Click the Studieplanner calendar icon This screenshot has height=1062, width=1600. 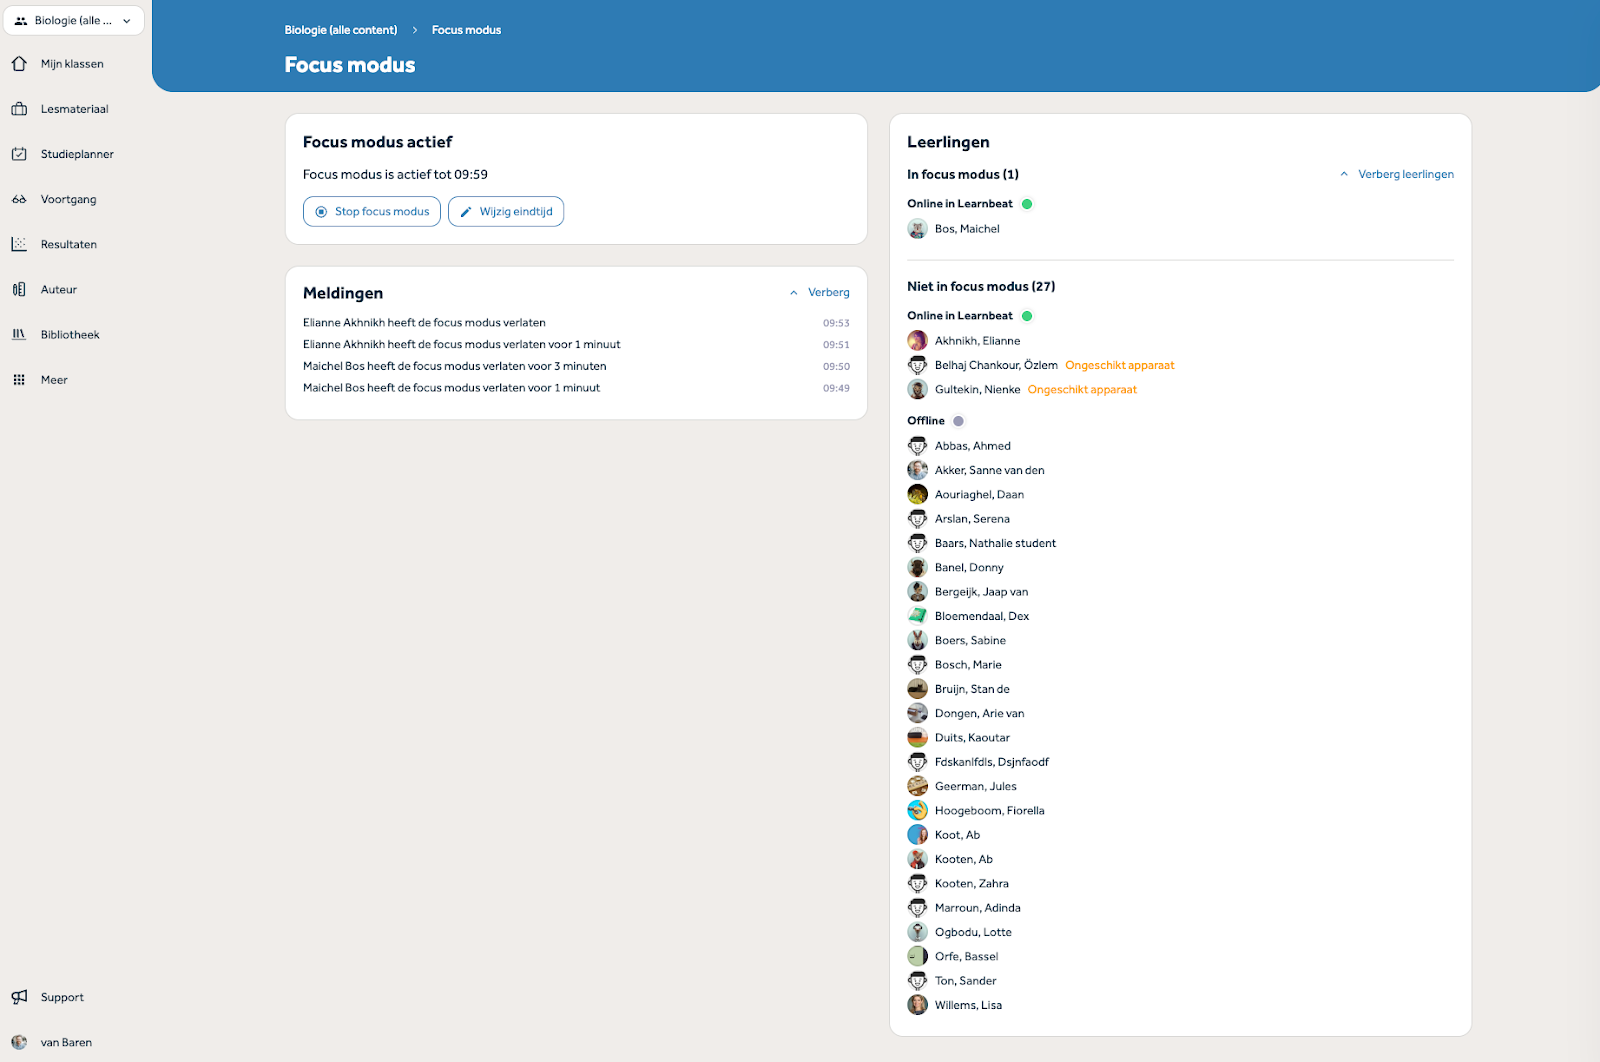[19, 154]
